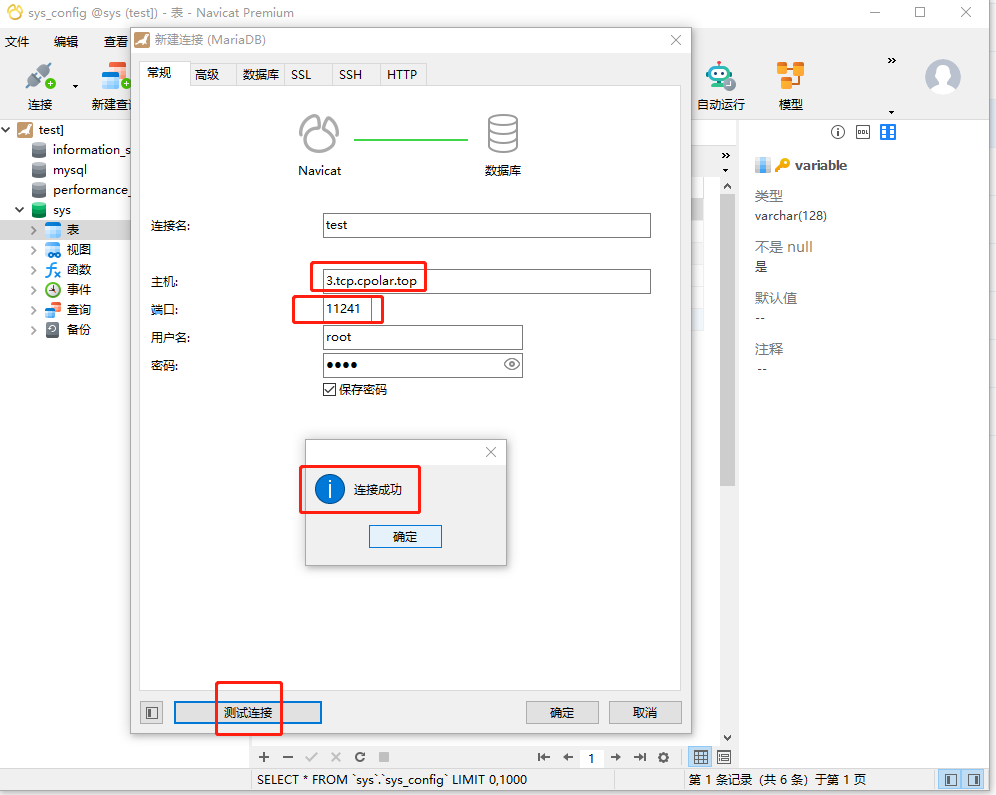Image resolution: width=996 pixels, height=795 pixels.
Task: Close the success message popup
Action: (x=491, y=452)
